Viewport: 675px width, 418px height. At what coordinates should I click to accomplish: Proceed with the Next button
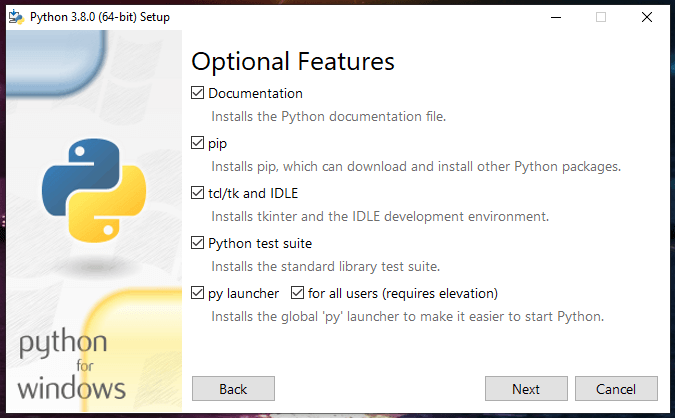click(526, 389)
